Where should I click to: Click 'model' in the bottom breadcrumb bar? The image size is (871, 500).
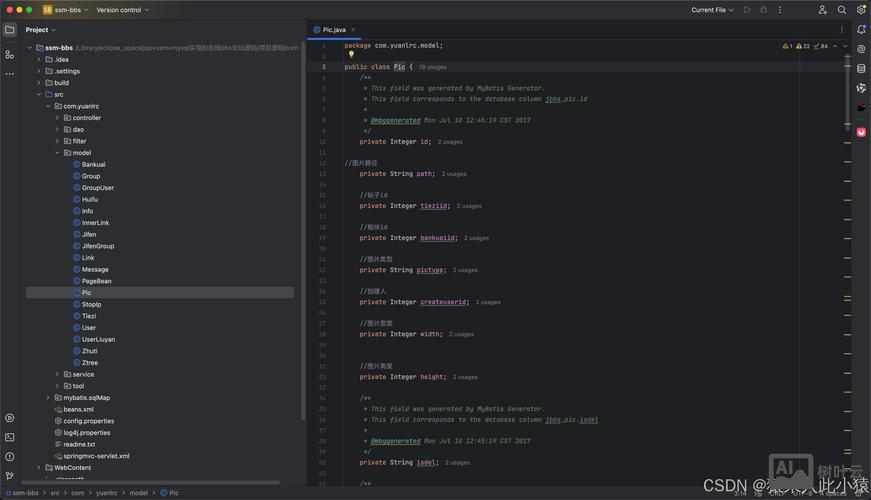[x=138, y=493]
